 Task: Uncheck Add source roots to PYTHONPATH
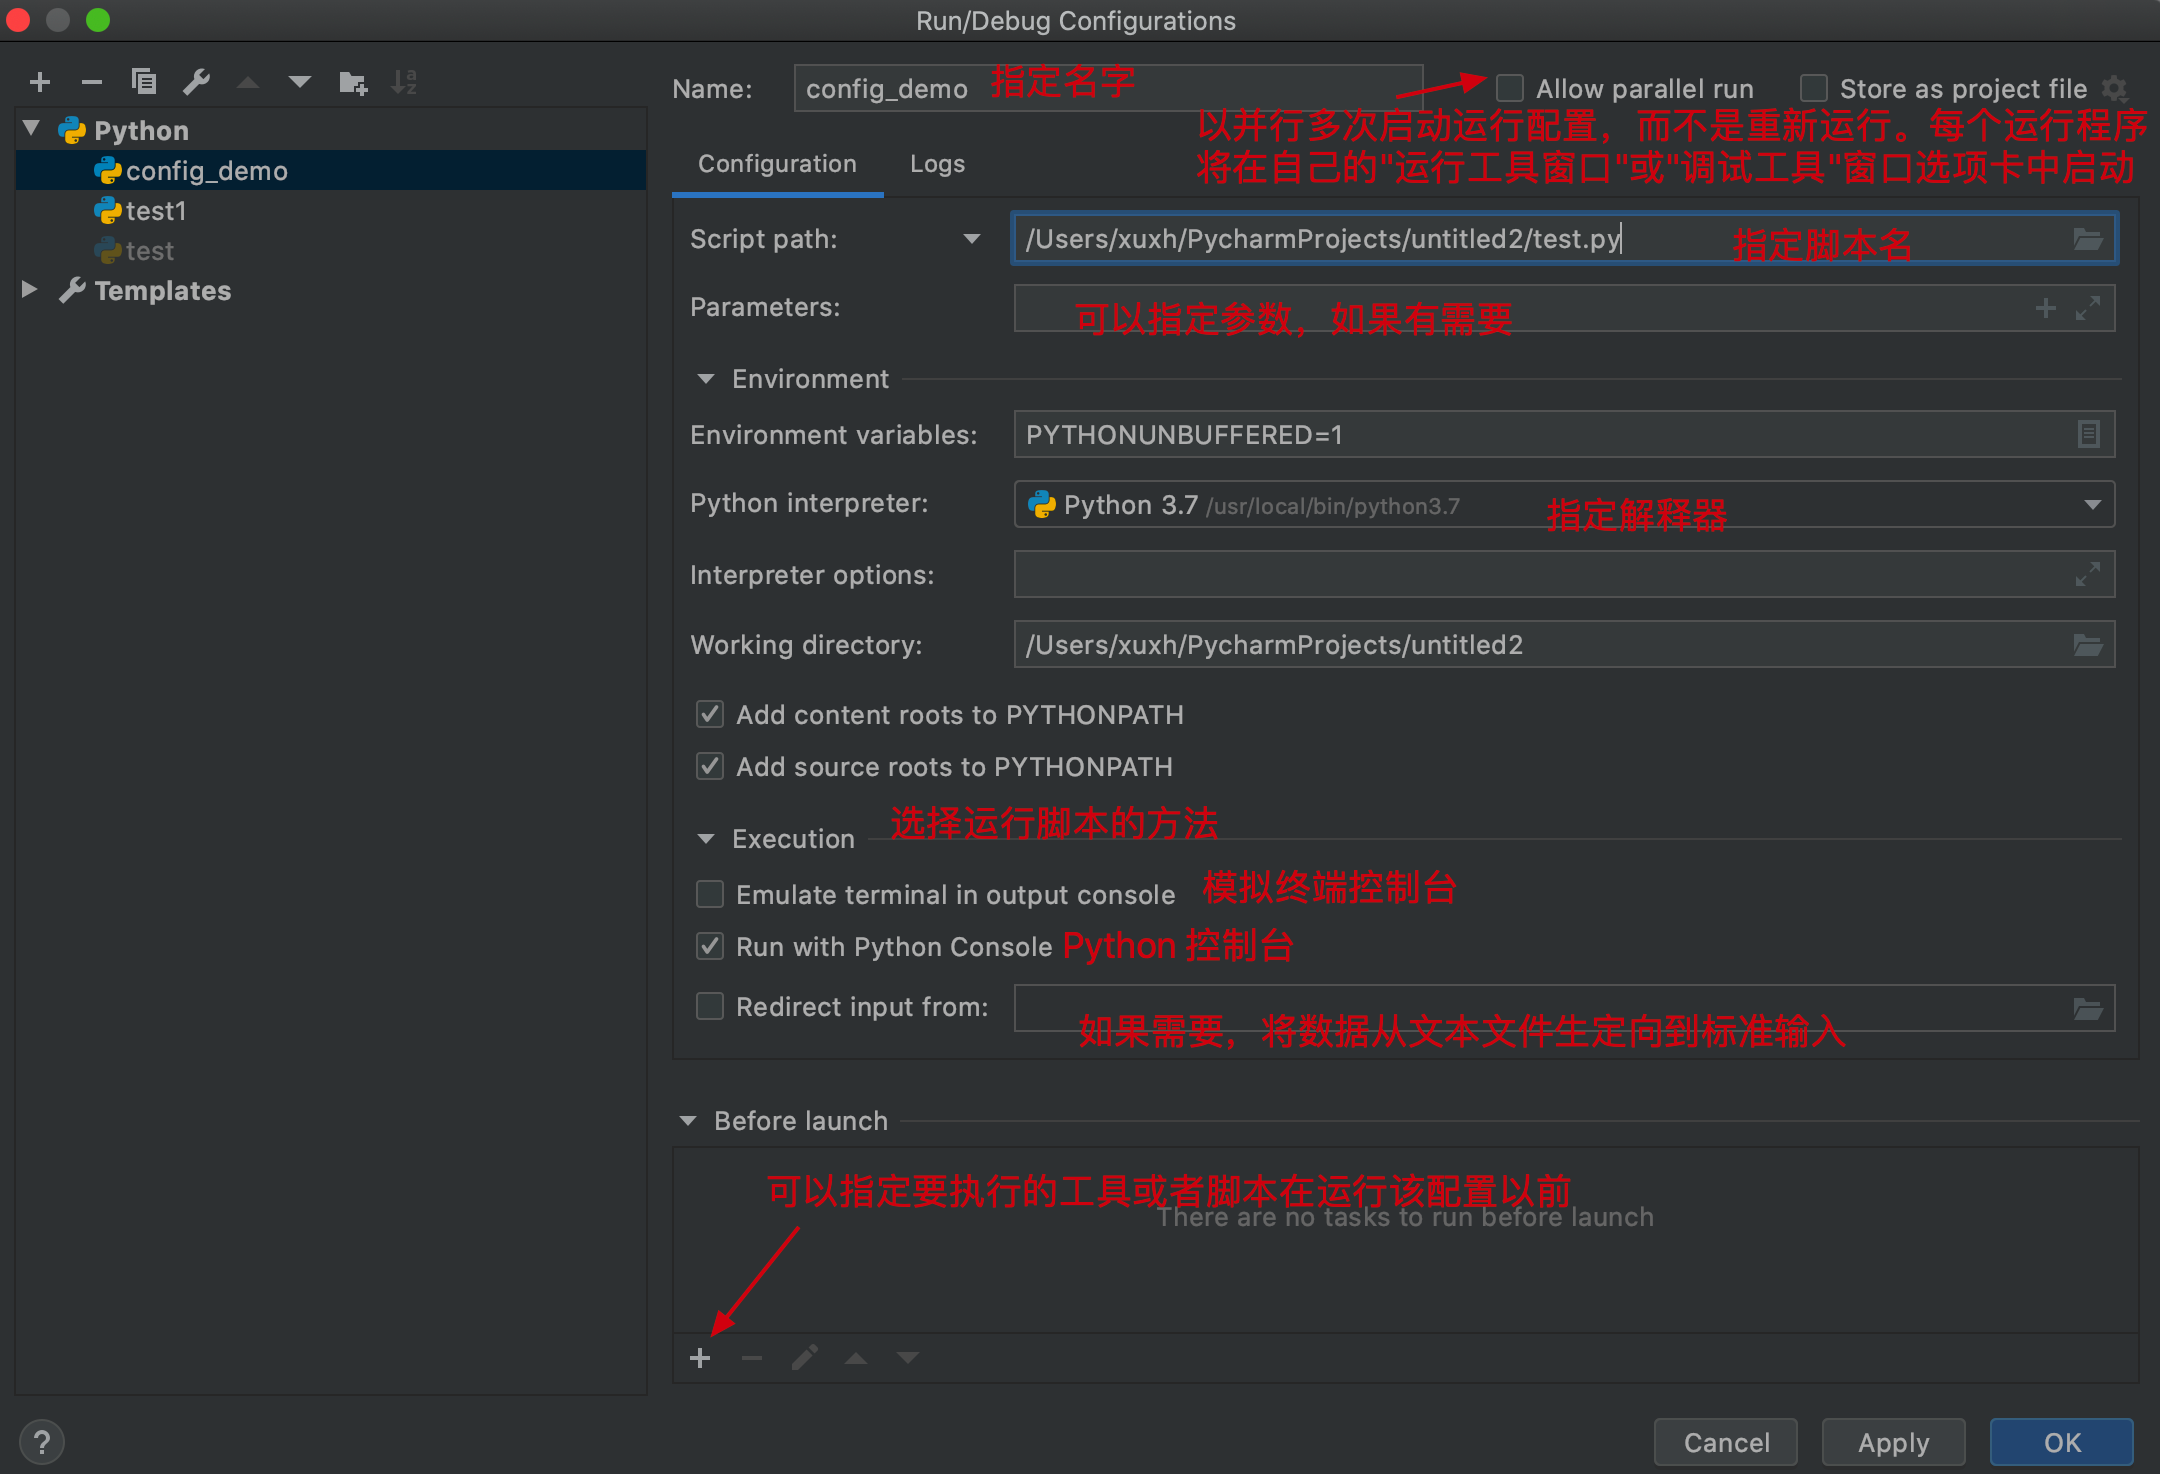click(x=710, y=766)
